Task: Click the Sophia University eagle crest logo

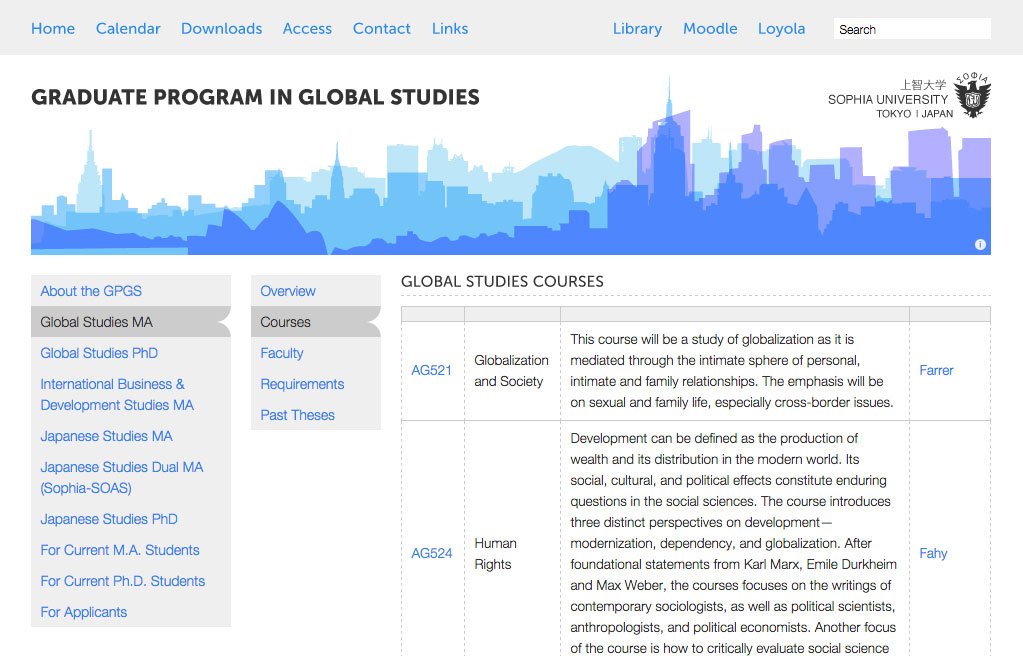Action: coord(973,95)
